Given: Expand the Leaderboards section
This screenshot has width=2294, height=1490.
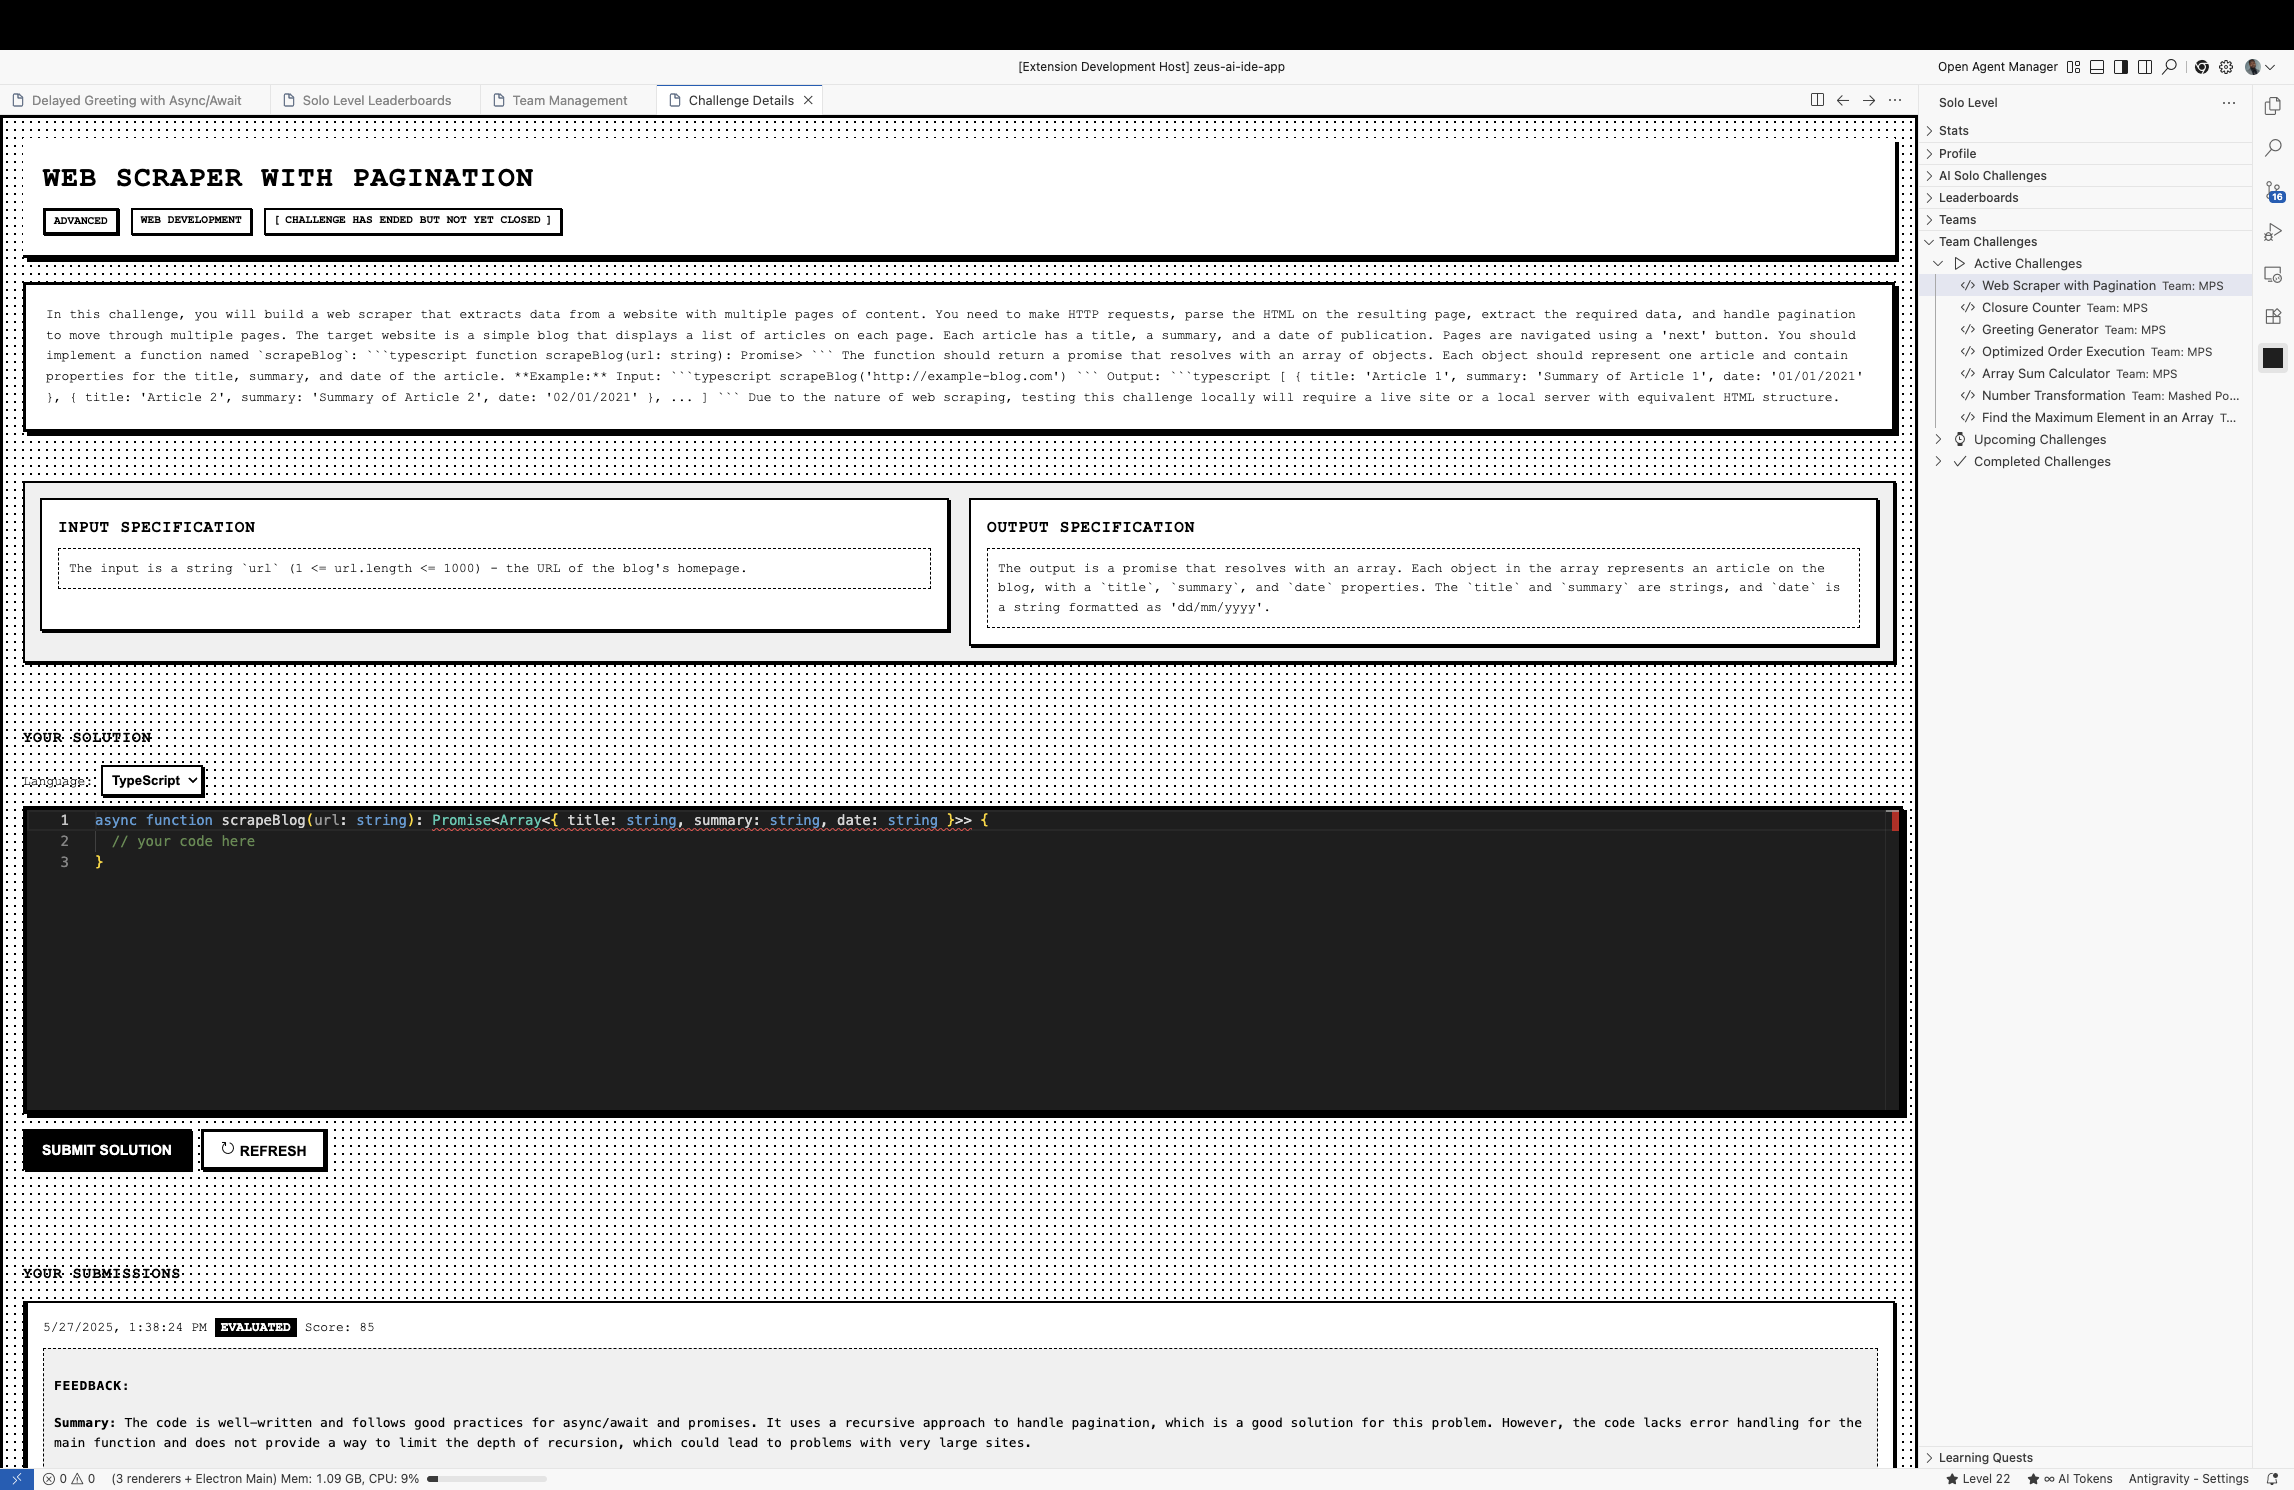Looking at the screenshot, I should [x=1978, y=198].
